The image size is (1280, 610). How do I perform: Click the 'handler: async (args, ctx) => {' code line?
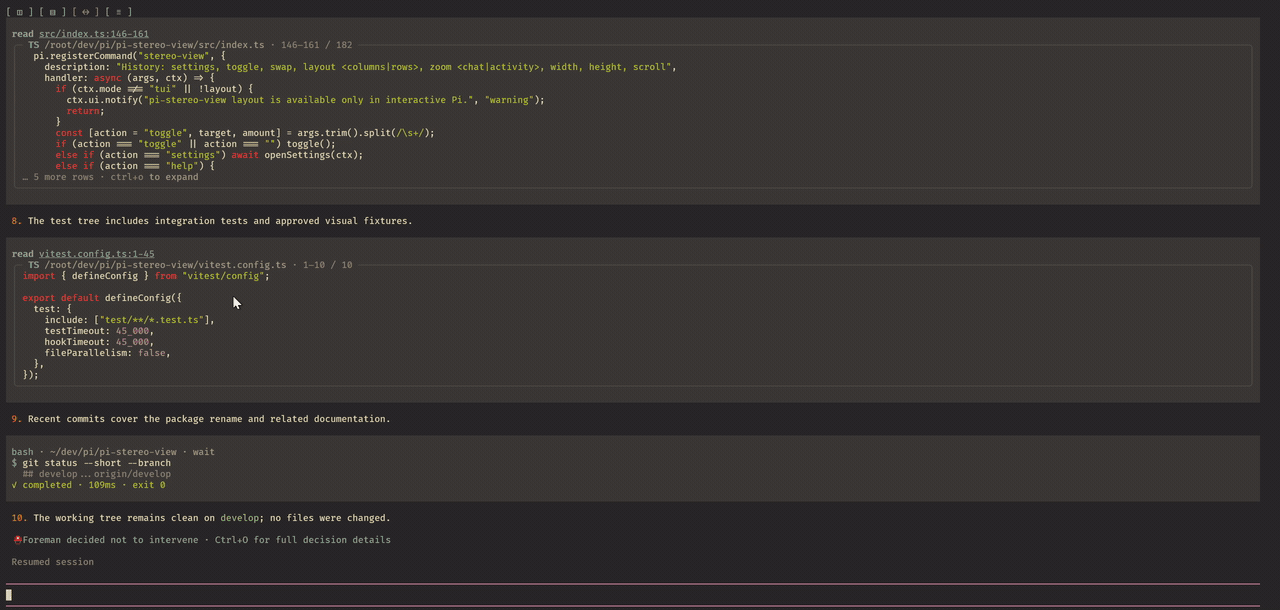point(129,78)
